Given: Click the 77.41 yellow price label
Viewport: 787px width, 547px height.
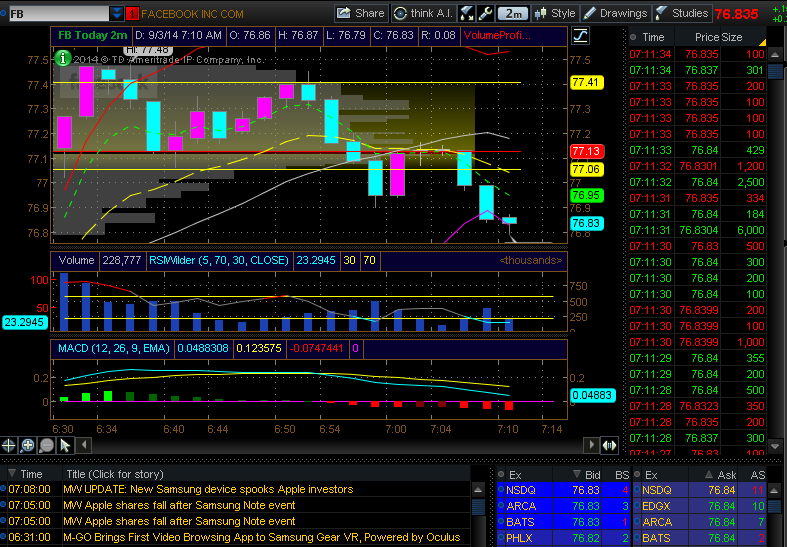Looking at the screenshot, I should click(x=586, y=82).
